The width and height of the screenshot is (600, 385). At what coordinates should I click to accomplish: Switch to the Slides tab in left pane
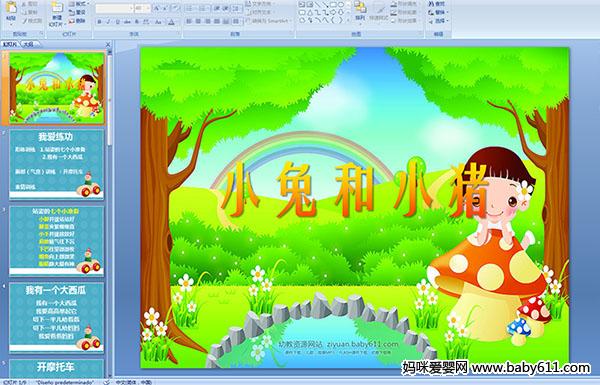point(10,44)
